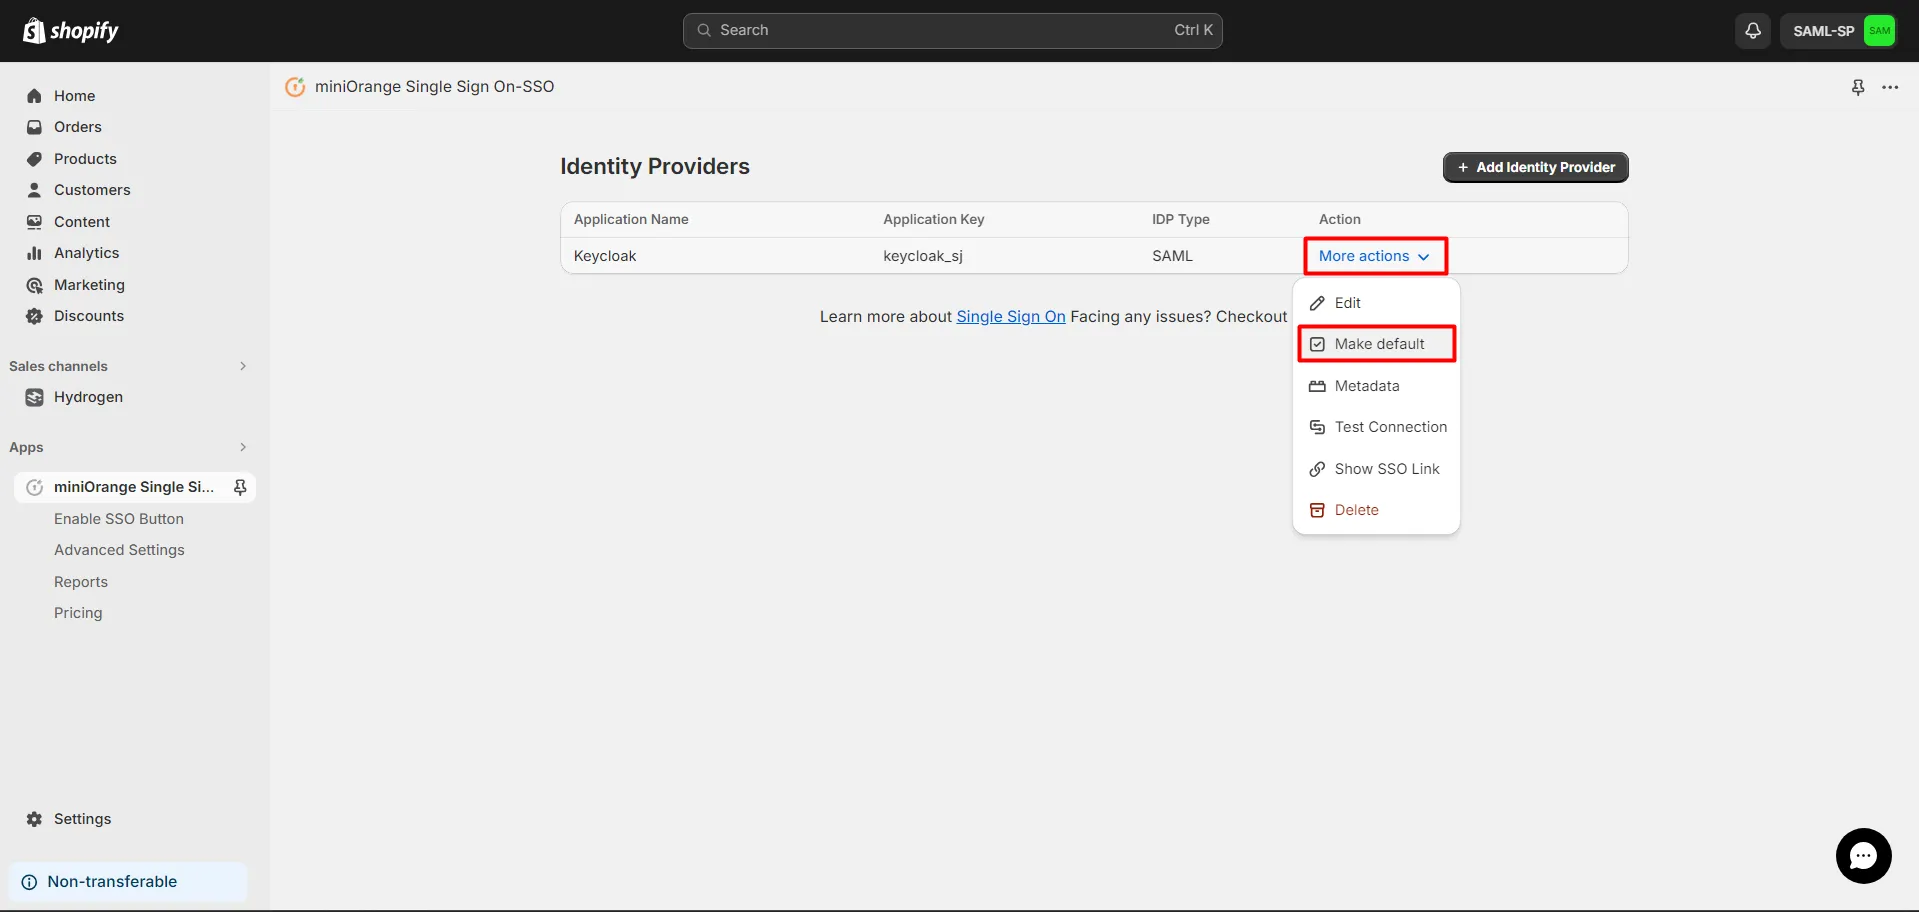Open the chat support bubble
1919x912 pixels.
(1863, 856)
